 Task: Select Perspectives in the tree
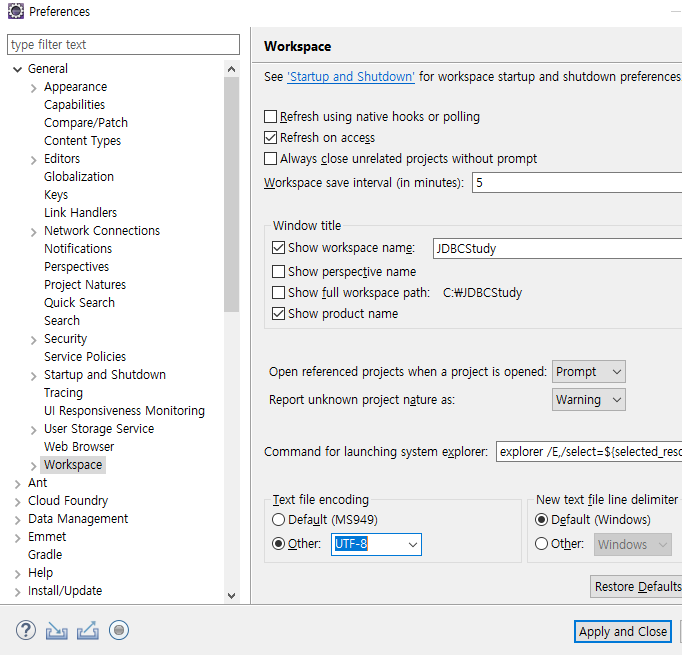tap(77, 267)
